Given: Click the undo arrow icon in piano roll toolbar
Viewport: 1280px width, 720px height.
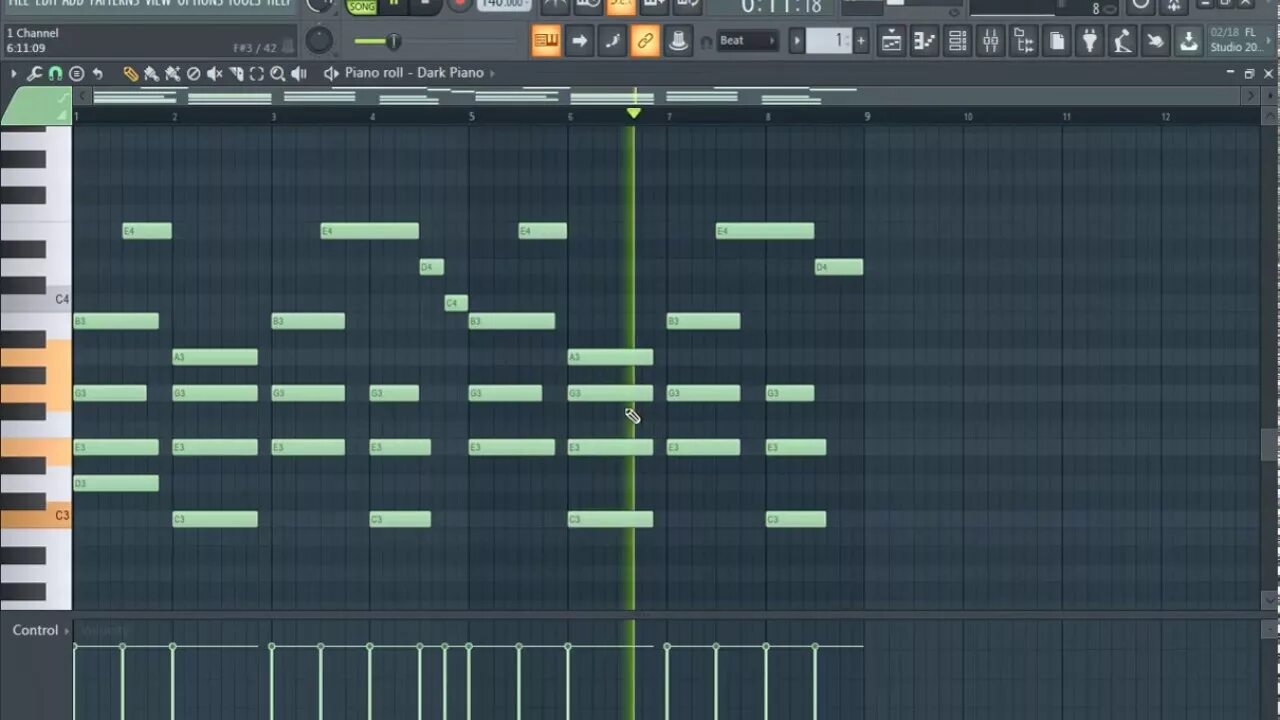Looking at the screenshot, I should pyautogui.click(x=97, y=73).
